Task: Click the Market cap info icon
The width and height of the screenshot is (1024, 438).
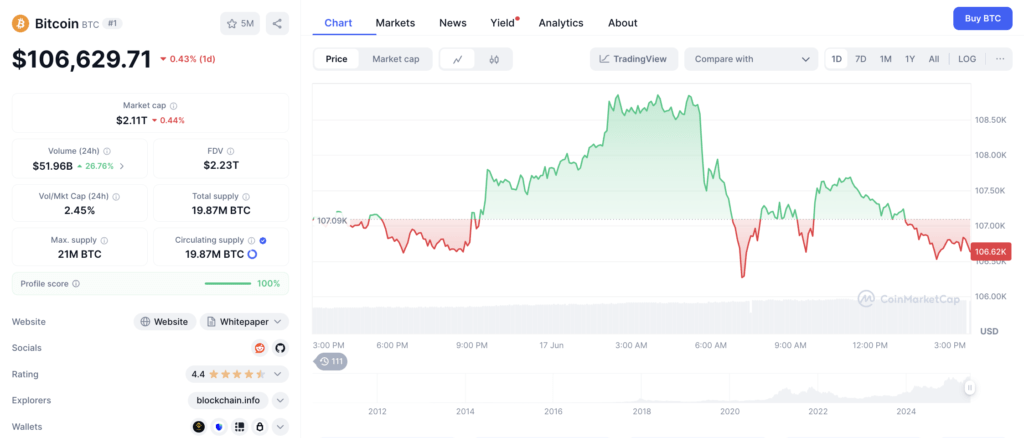Action: (x=174, y=106)
